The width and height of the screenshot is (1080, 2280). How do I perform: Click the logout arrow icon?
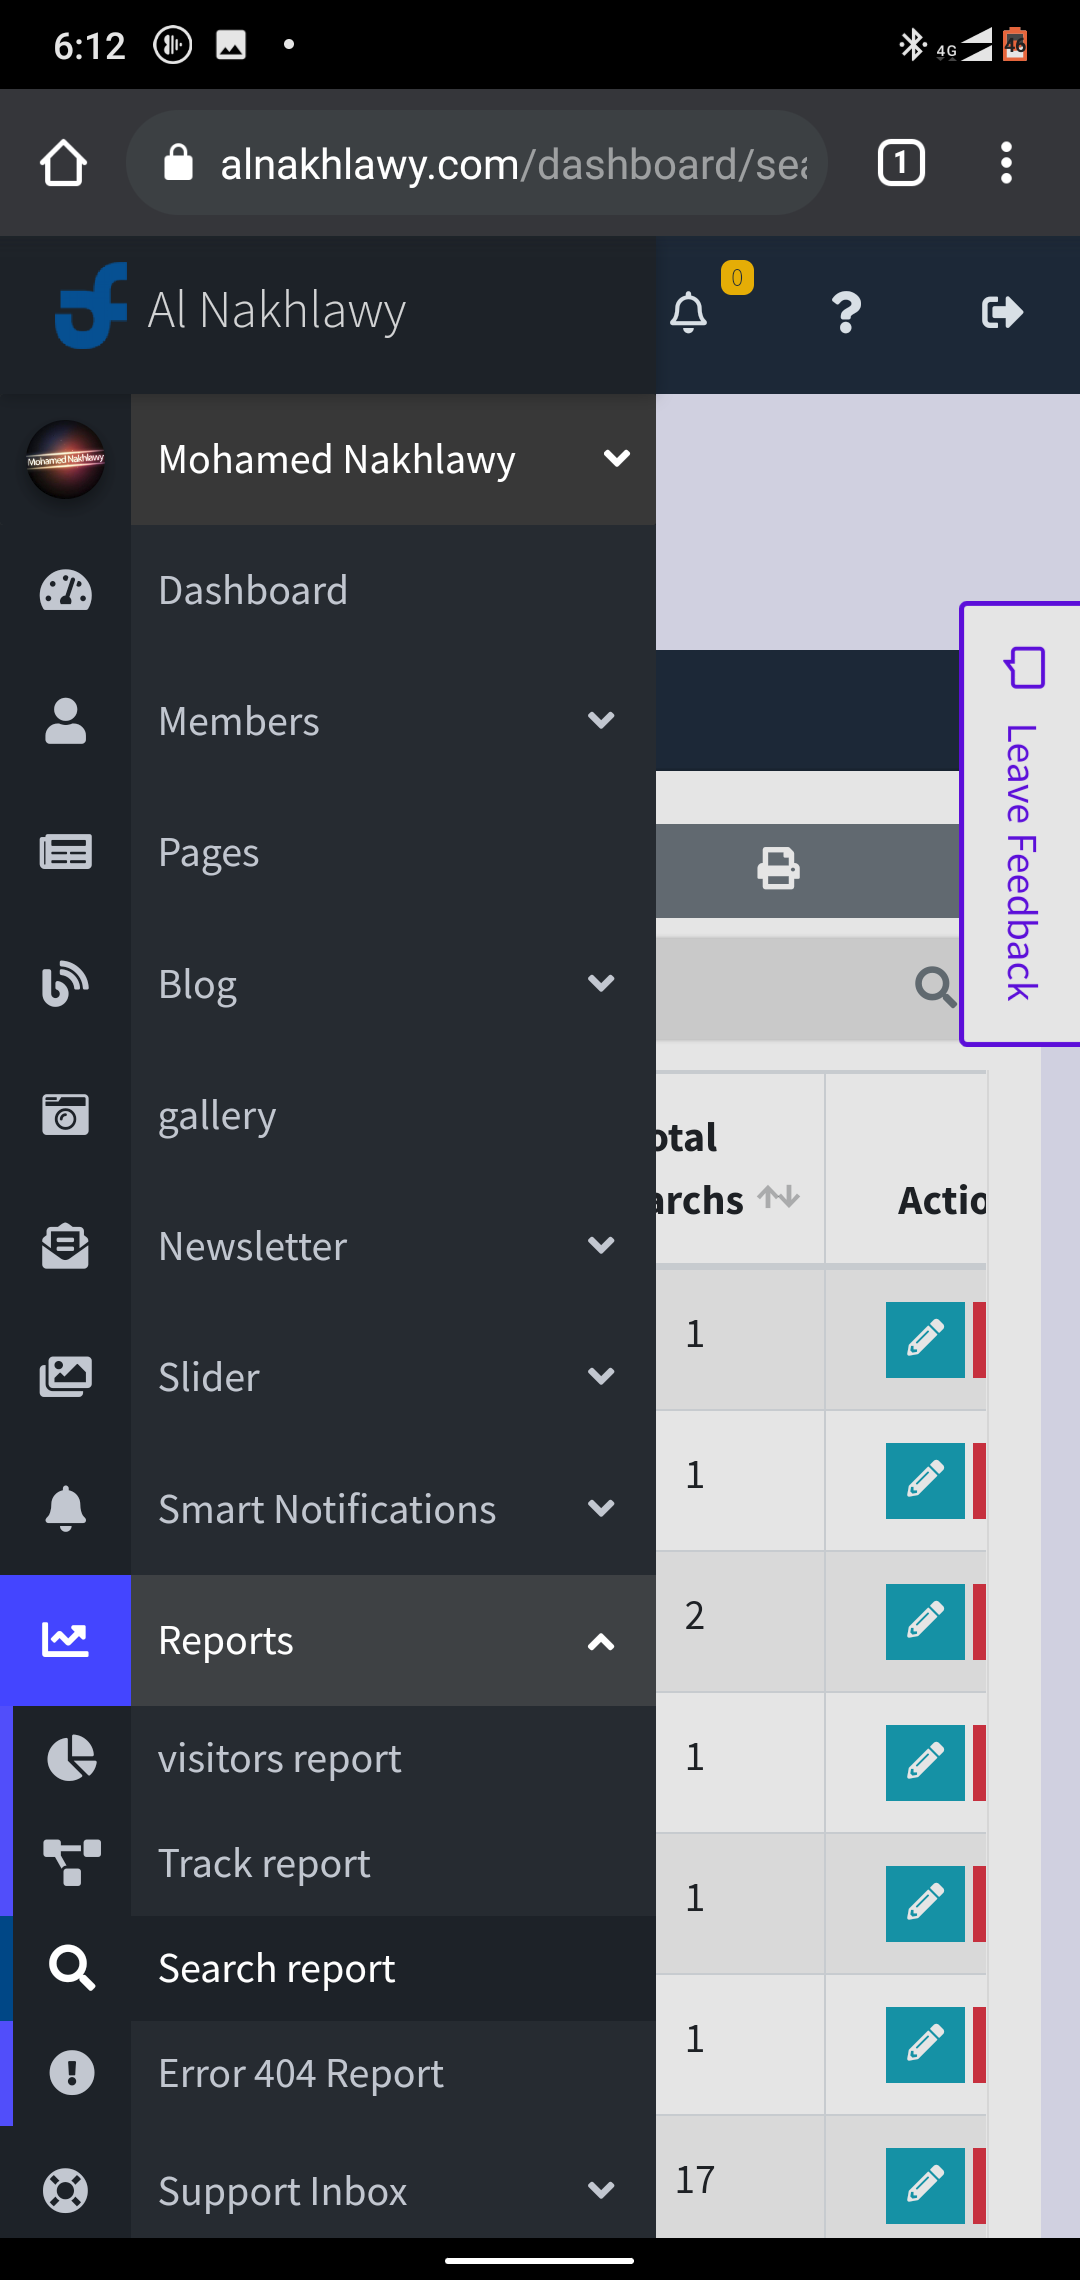(1001, 313)
